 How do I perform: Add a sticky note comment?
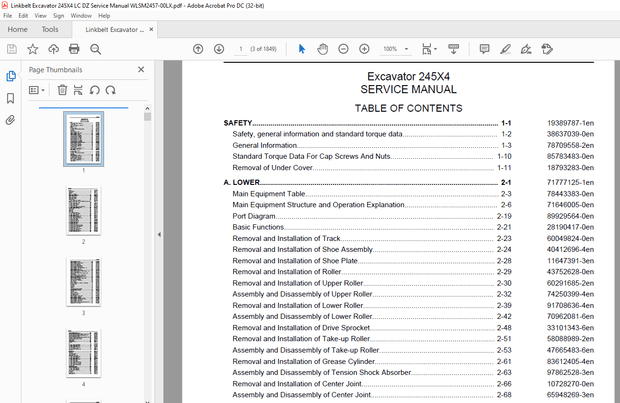tap(484, 49)
